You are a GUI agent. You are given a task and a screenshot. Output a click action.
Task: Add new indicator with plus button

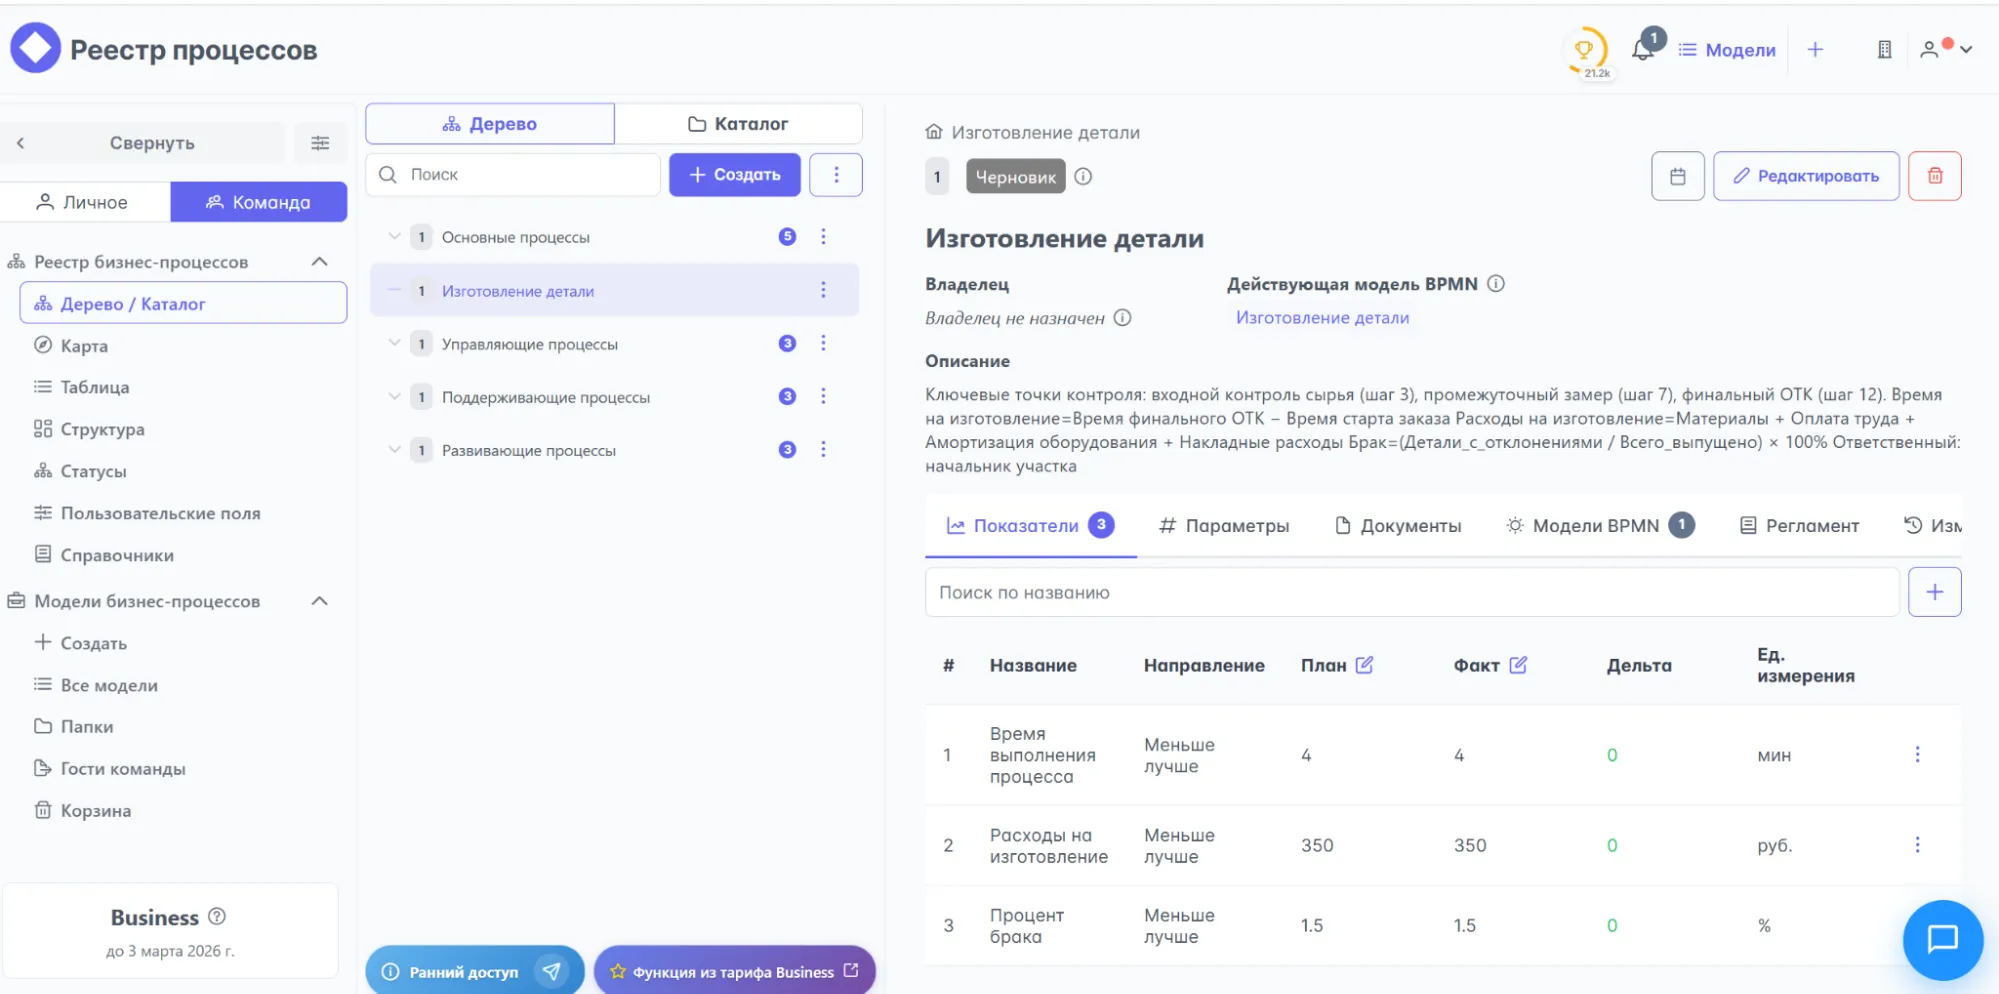[1935, 592]
